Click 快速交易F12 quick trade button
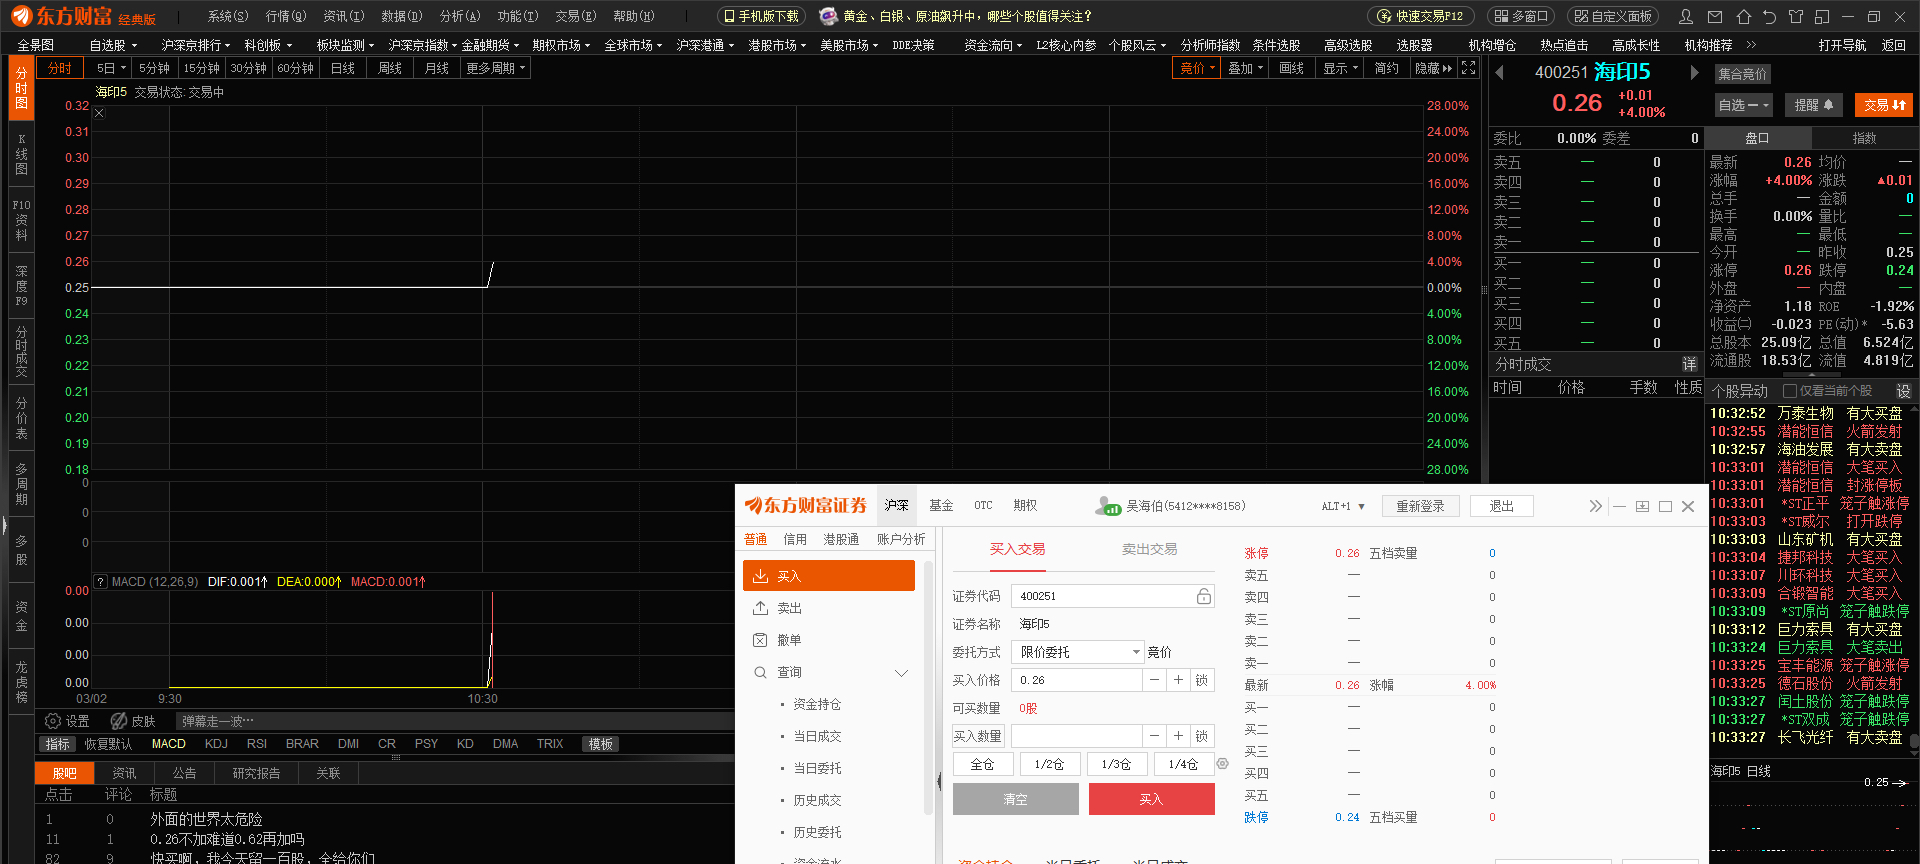This screenshot has width=1920, height=864. tap(1420, 16)
